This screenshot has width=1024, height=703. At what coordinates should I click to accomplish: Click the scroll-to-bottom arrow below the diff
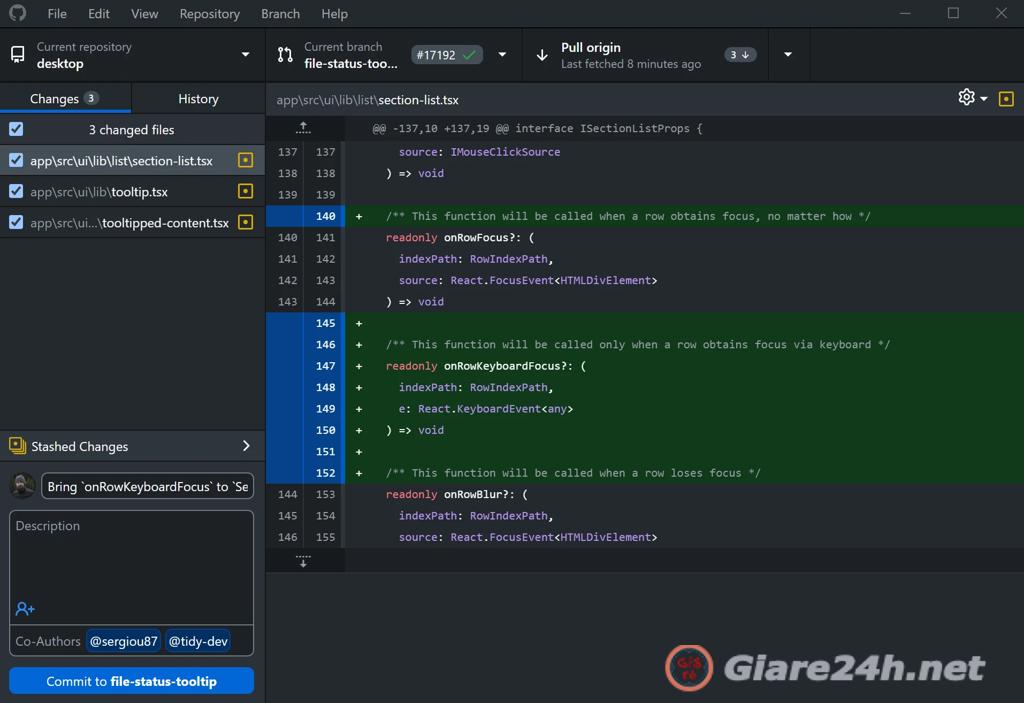coord(303,561)
